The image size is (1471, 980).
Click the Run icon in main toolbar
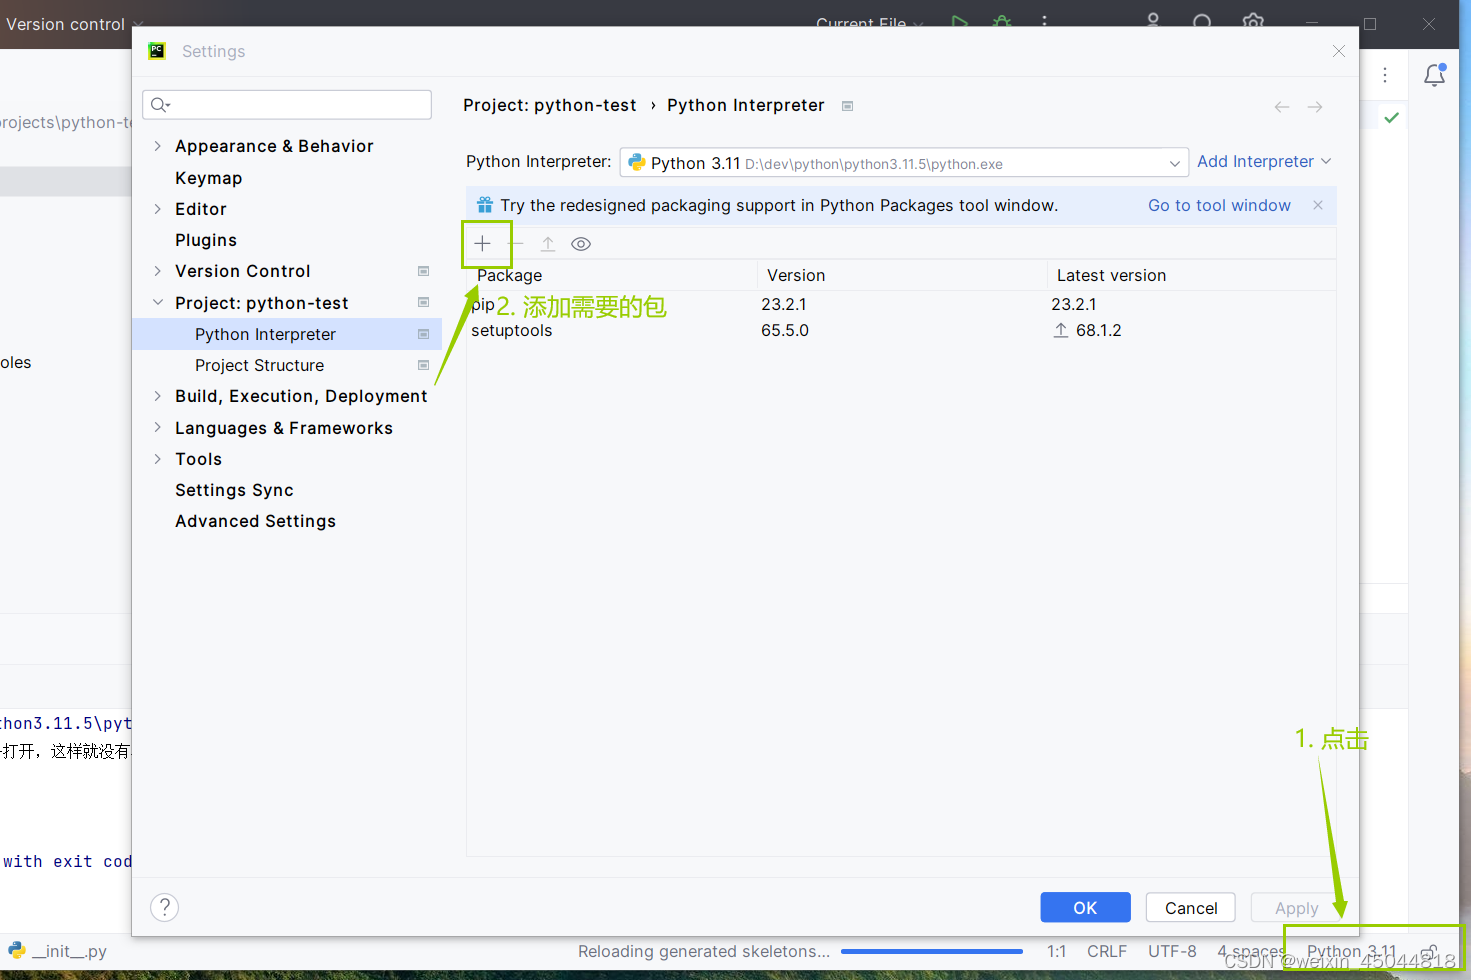[x=960, y=22]
